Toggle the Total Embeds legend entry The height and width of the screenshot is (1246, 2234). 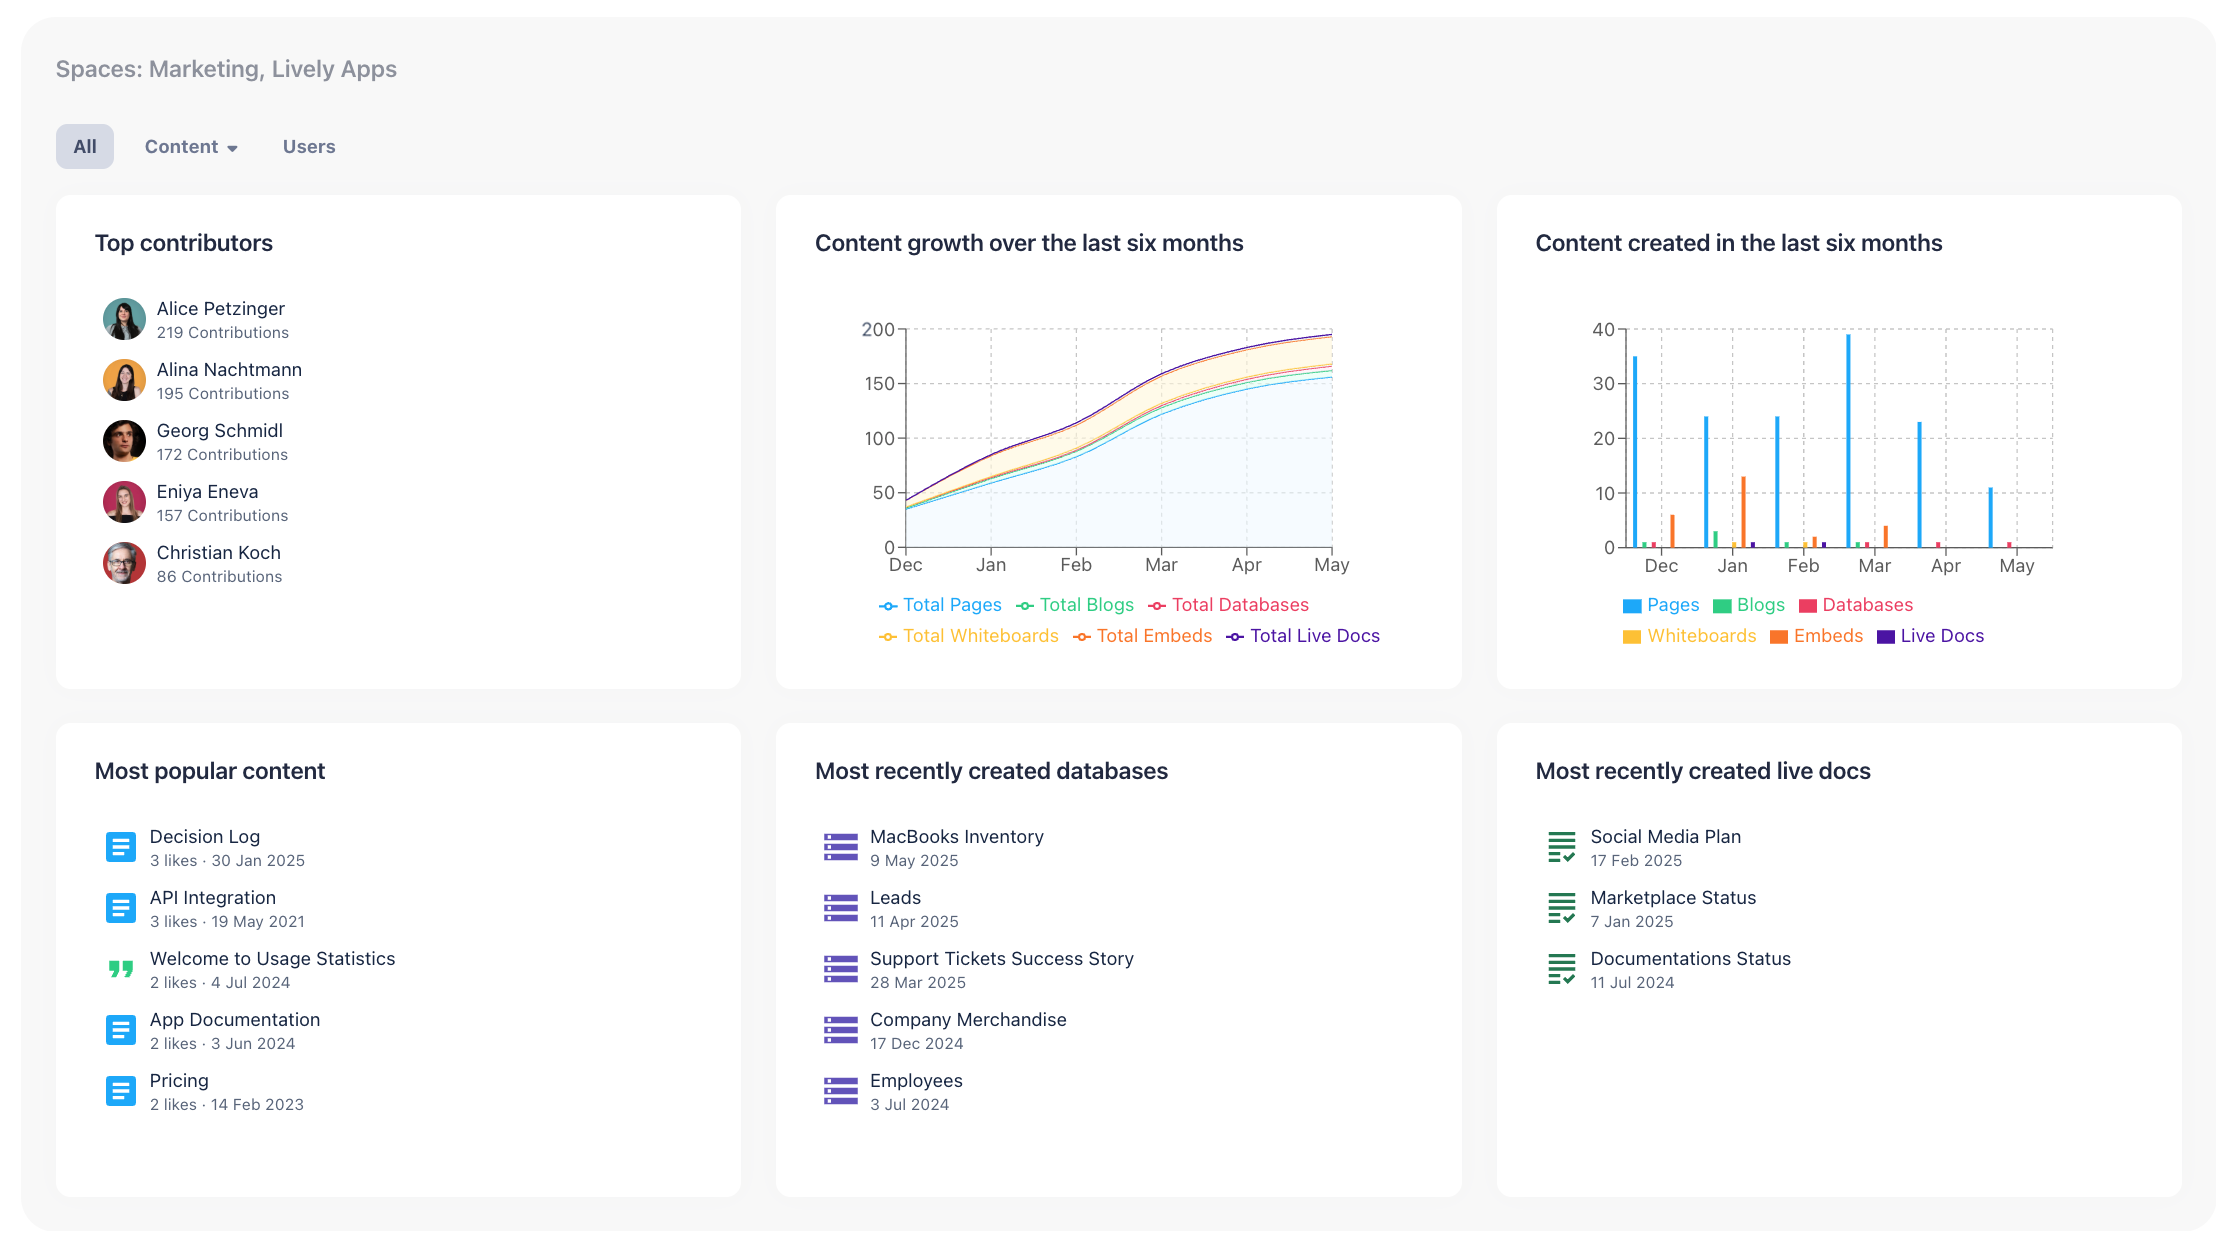click(x=1143, y=635)
